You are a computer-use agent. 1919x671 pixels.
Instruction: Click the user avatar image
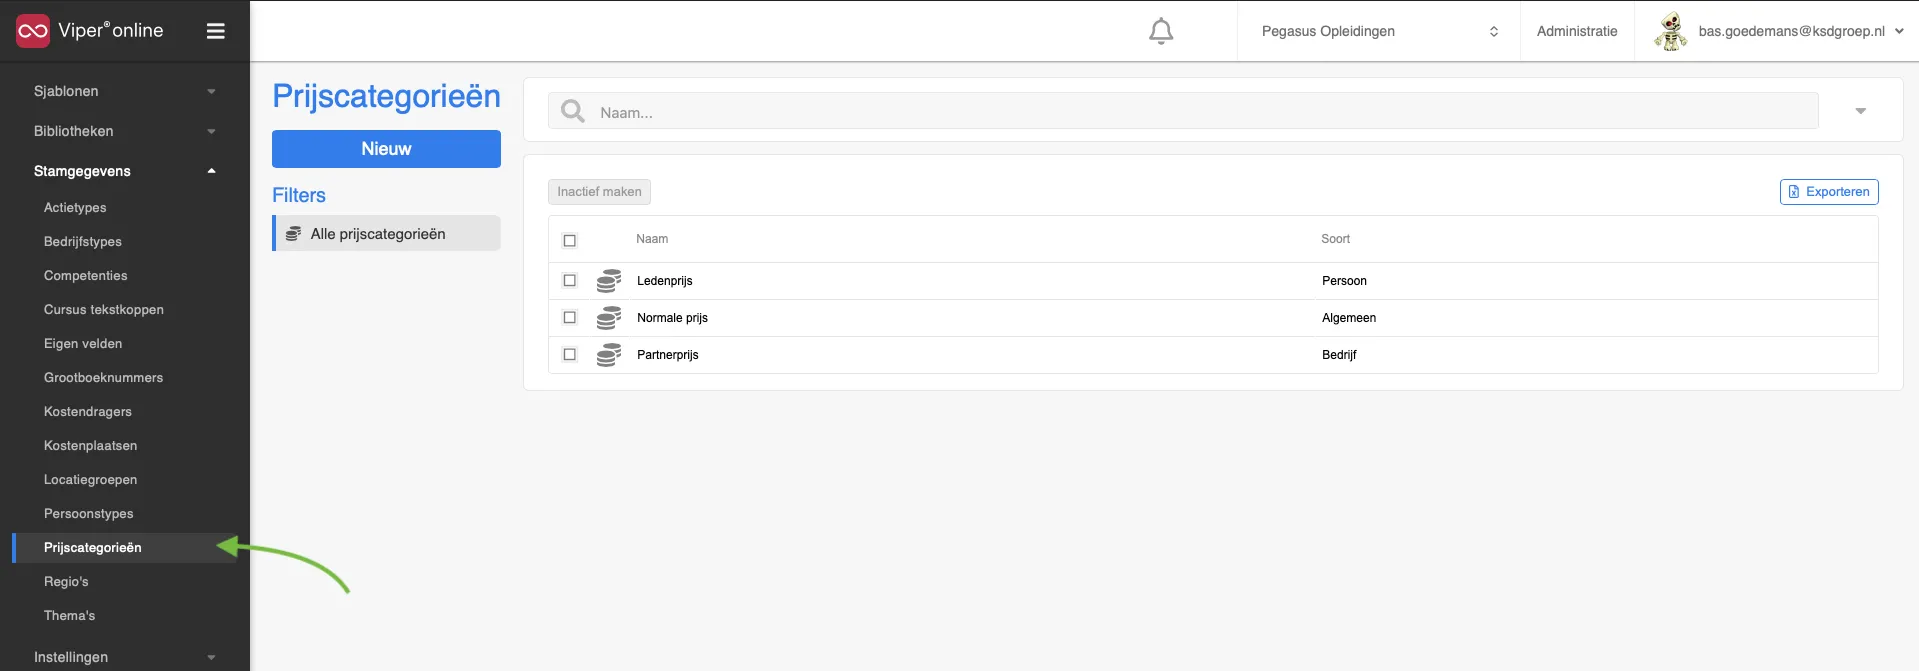click(1670, 31)
